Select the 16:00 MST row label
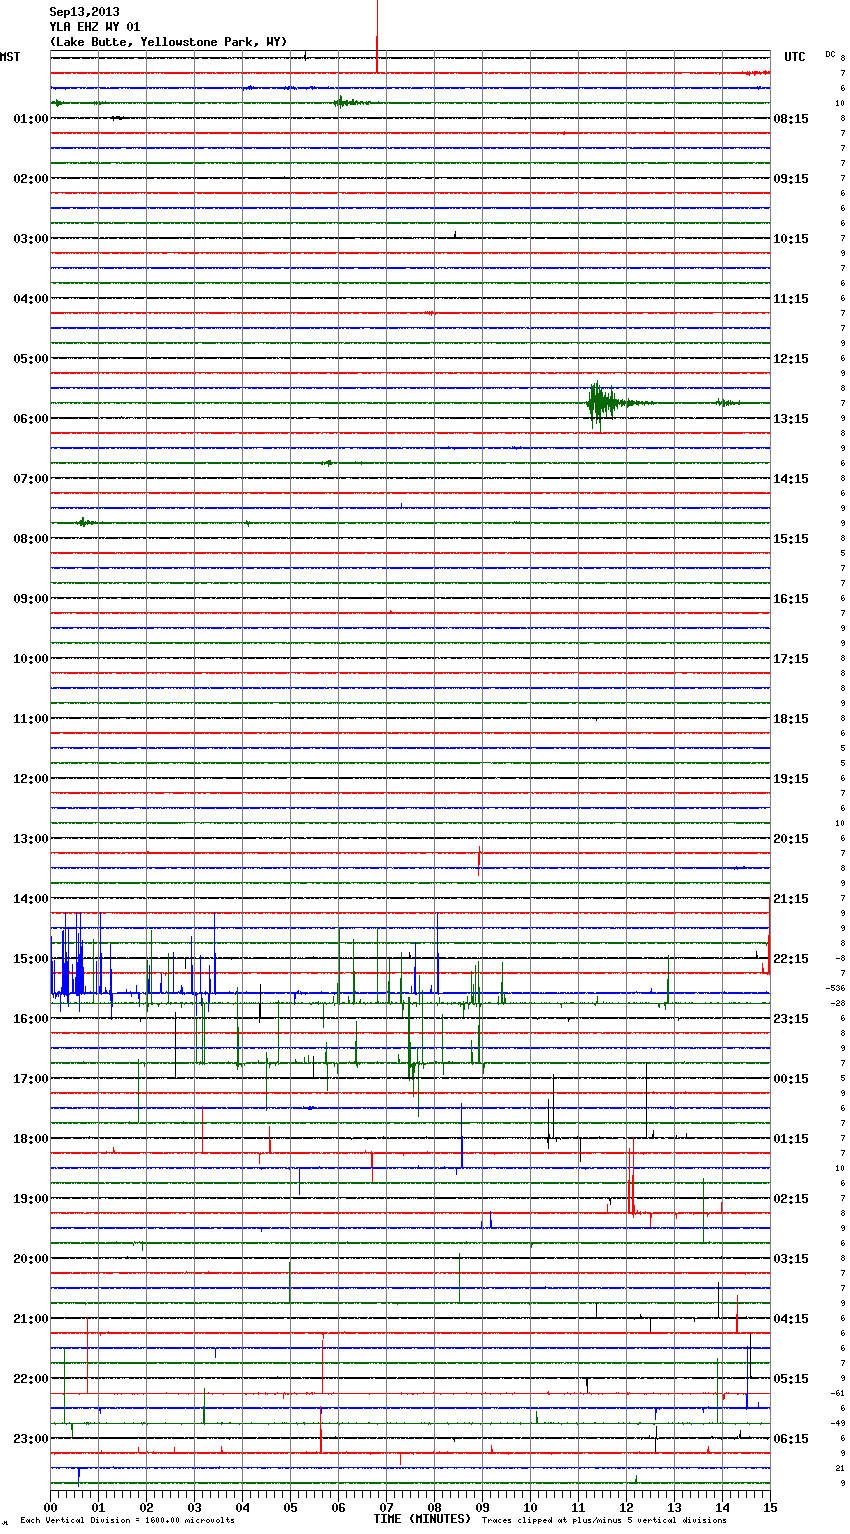The height and width of the screenshot is (1534, 850). (31, 1019)
